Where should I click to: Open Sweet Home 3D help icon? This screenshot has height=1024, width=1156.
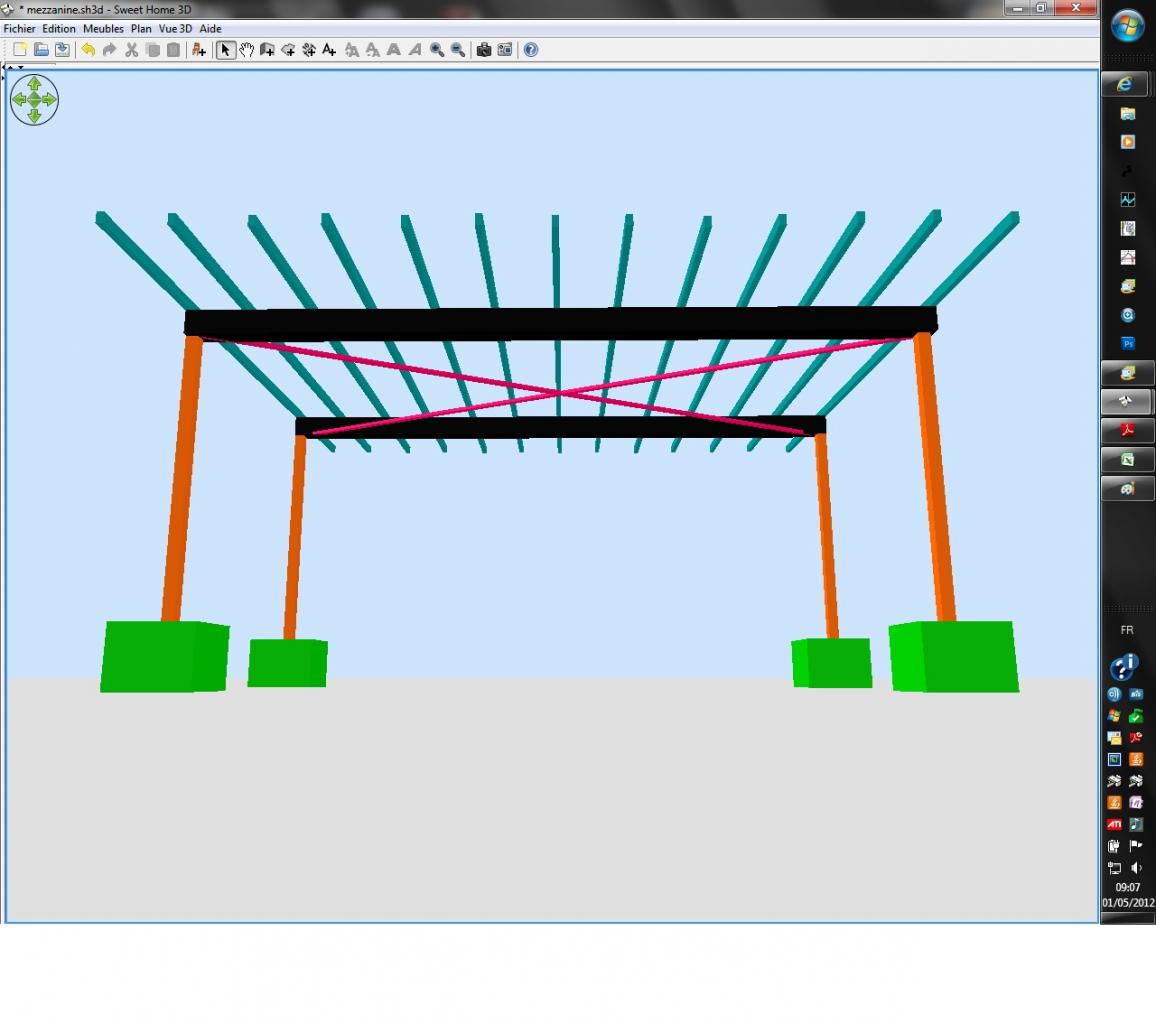(531, 50)
